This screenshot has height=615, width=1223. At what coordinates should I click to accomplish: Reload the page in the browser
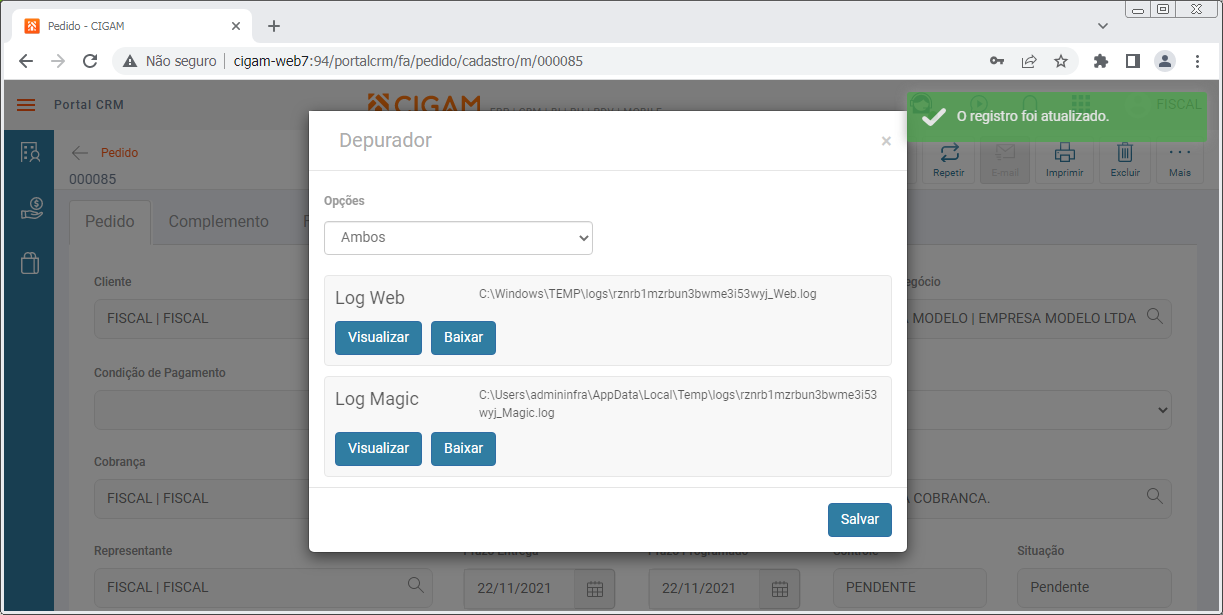click(x=89, y=61)
